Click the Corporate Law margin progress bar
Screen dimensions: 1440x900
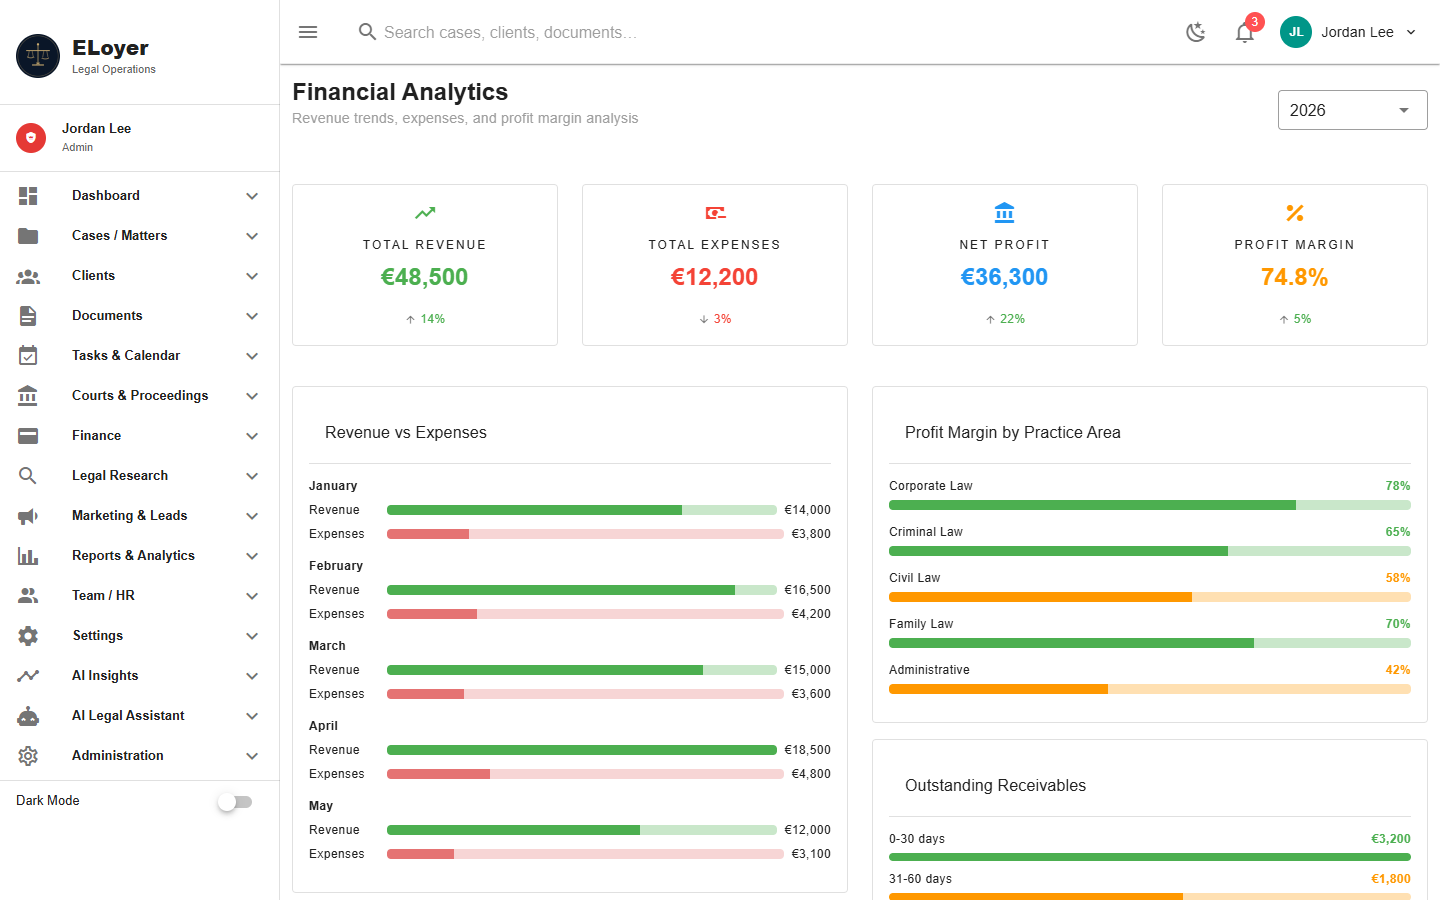(1150, 505)
